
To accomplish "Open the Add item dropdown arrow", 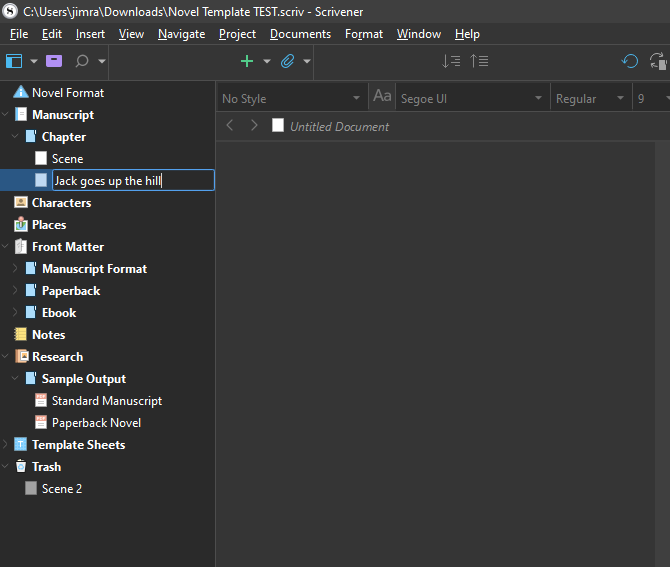I will tap(267, 61).
